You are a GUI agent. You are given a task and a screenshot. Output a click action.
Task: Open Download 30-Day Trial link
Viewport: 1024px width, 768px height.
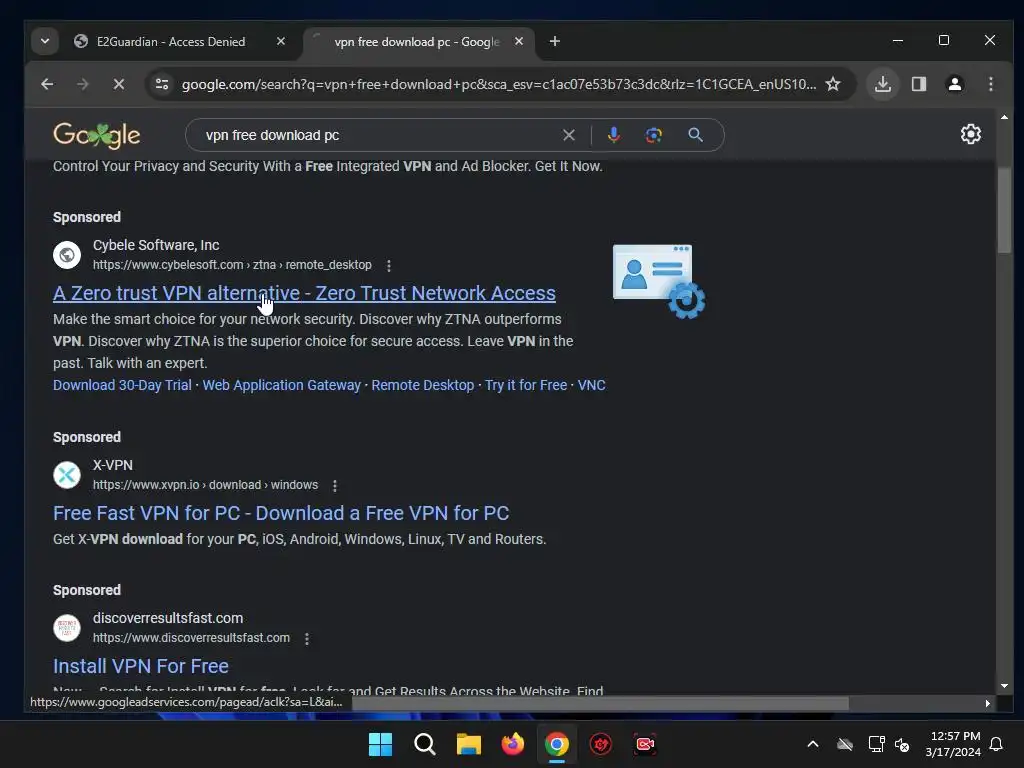pyautogui.click(x=122, y=385)
